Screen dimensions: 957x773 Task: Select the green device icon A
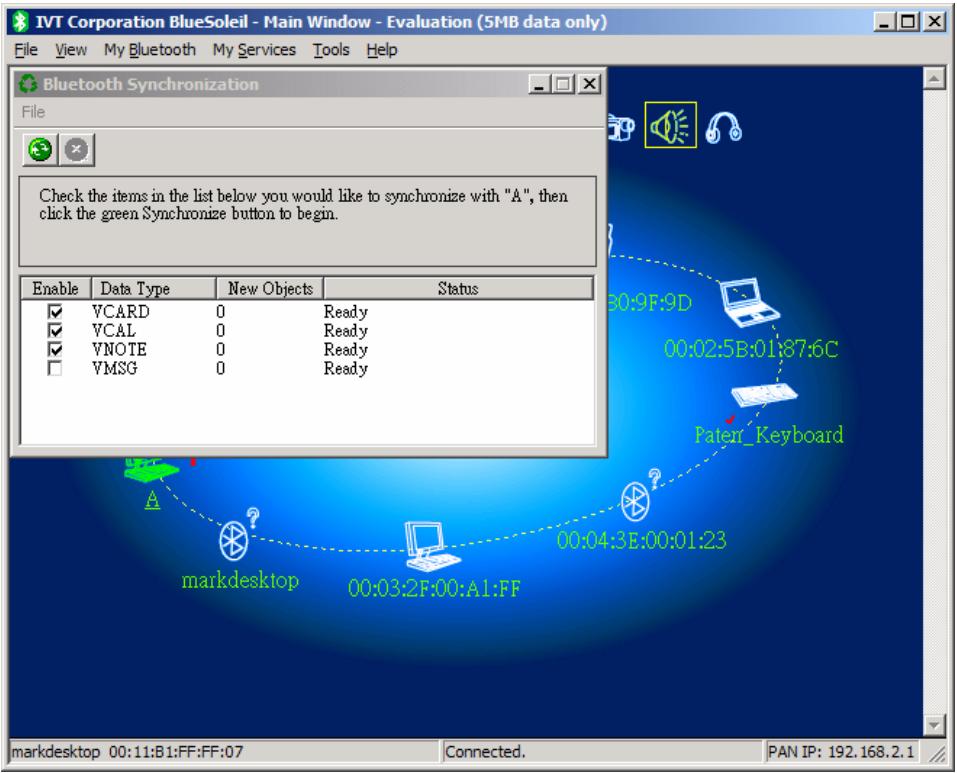[151, 469]
